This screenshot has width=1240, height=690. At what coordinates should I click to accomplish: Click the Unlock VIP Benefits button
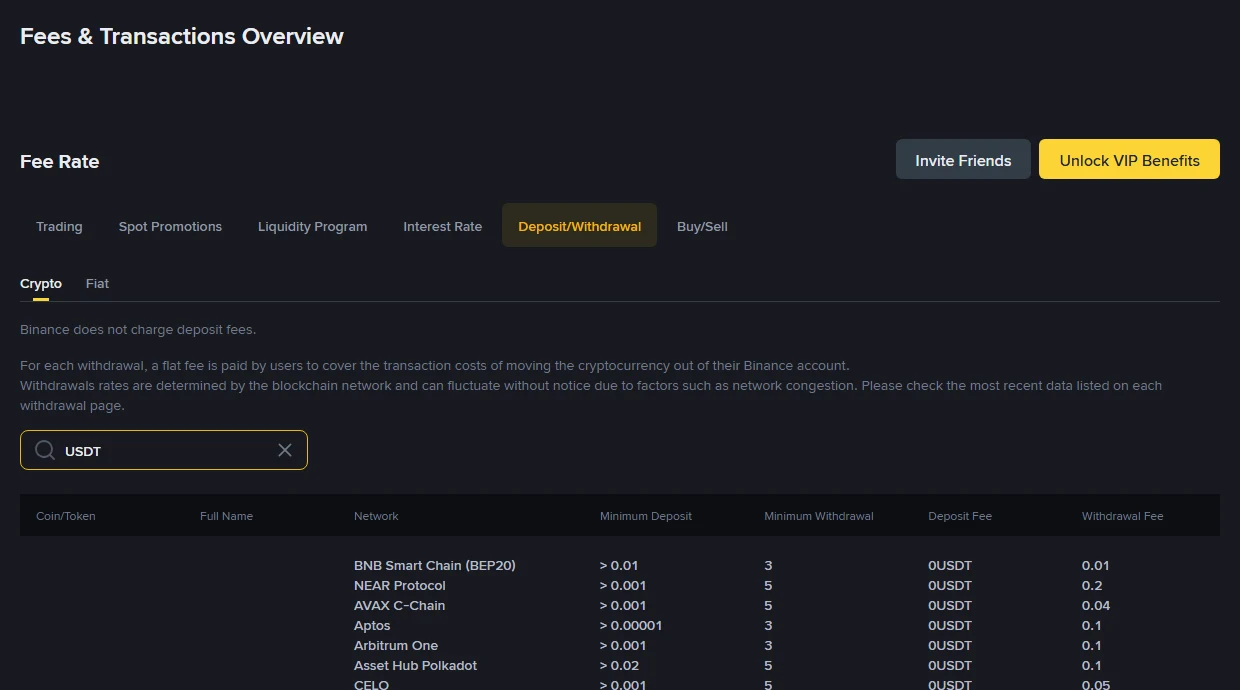pyautogui.click(x=1129, y=160)
